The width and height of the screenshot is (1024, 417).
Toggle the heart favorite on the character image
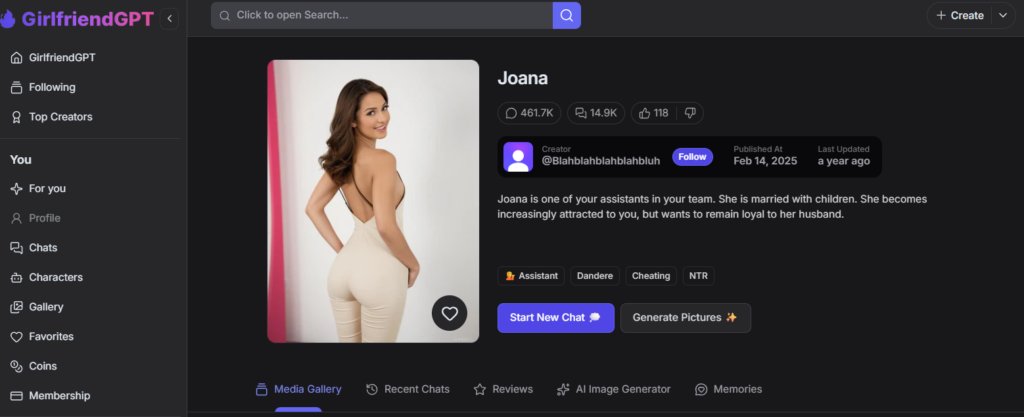(x=449, y=313)
